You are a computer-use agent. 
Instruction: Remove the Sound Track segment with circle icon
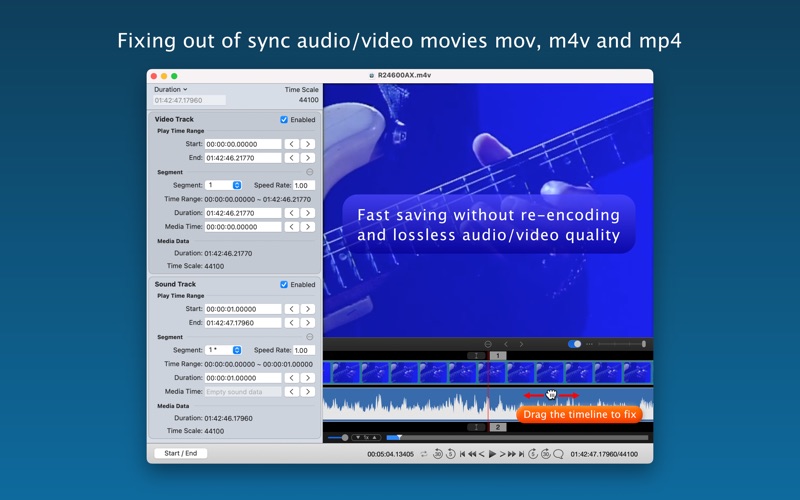310,337
